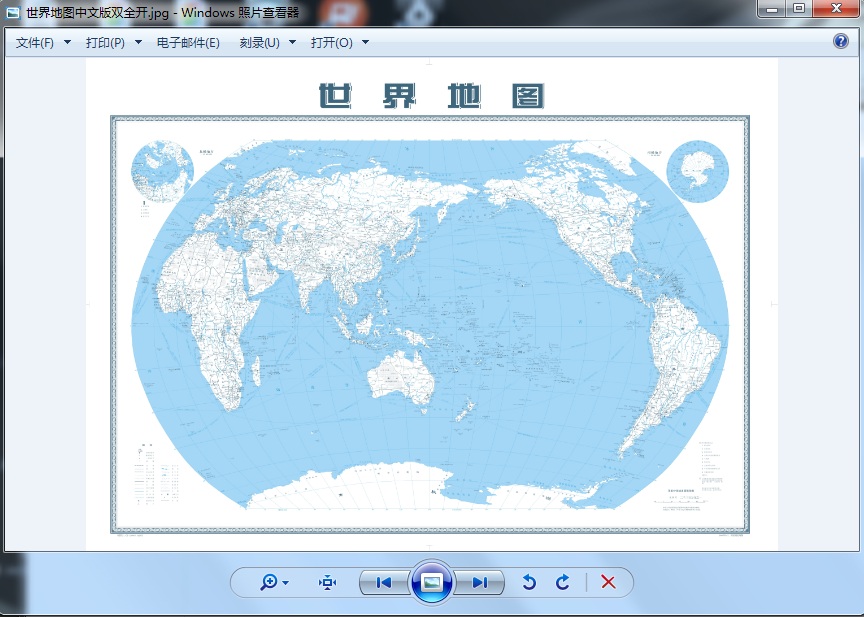864x617 pixels.
Task: Go to the next image
Action: pyautogui.click(x=480, y=582)
